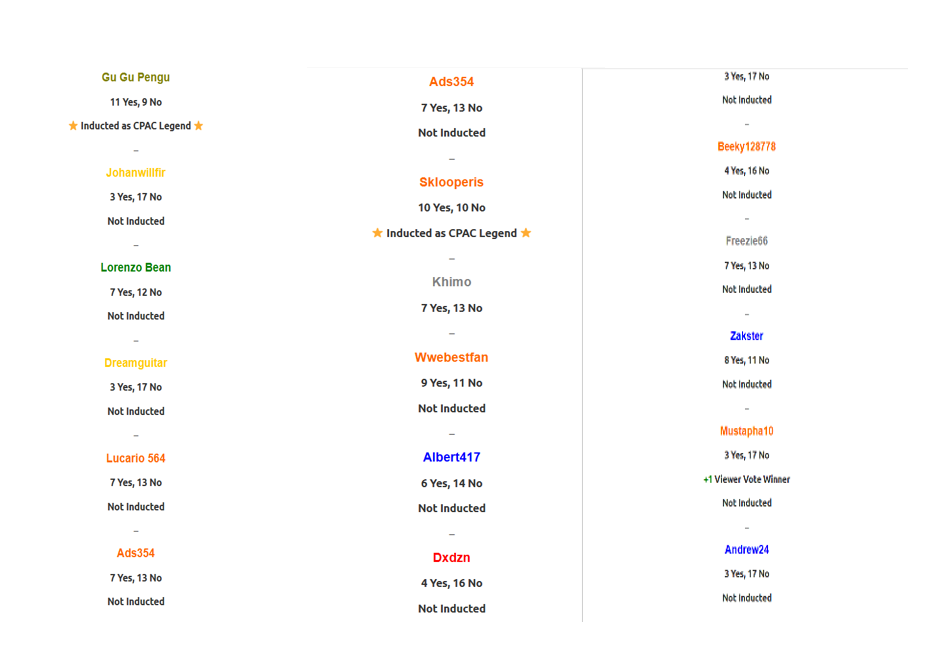Click the Dreamguitar name
This screenshot has width=926, height=655.
136,363
